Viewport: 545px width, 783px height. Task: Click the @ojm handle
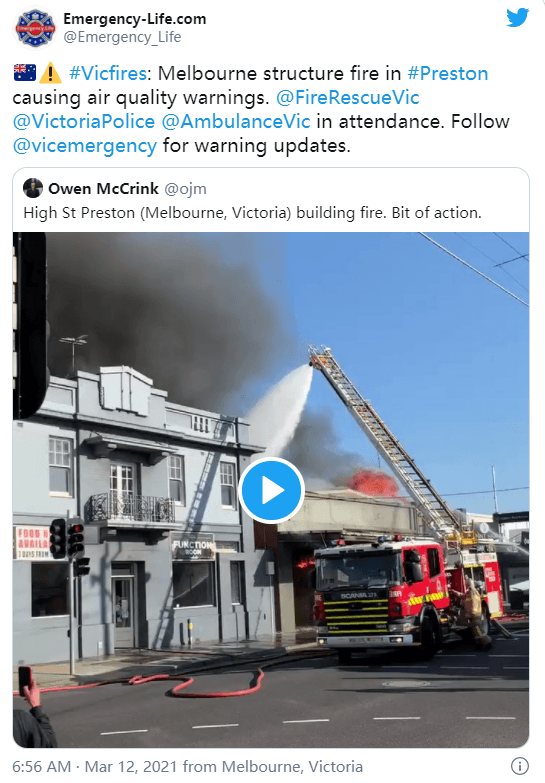coord(185,189)
